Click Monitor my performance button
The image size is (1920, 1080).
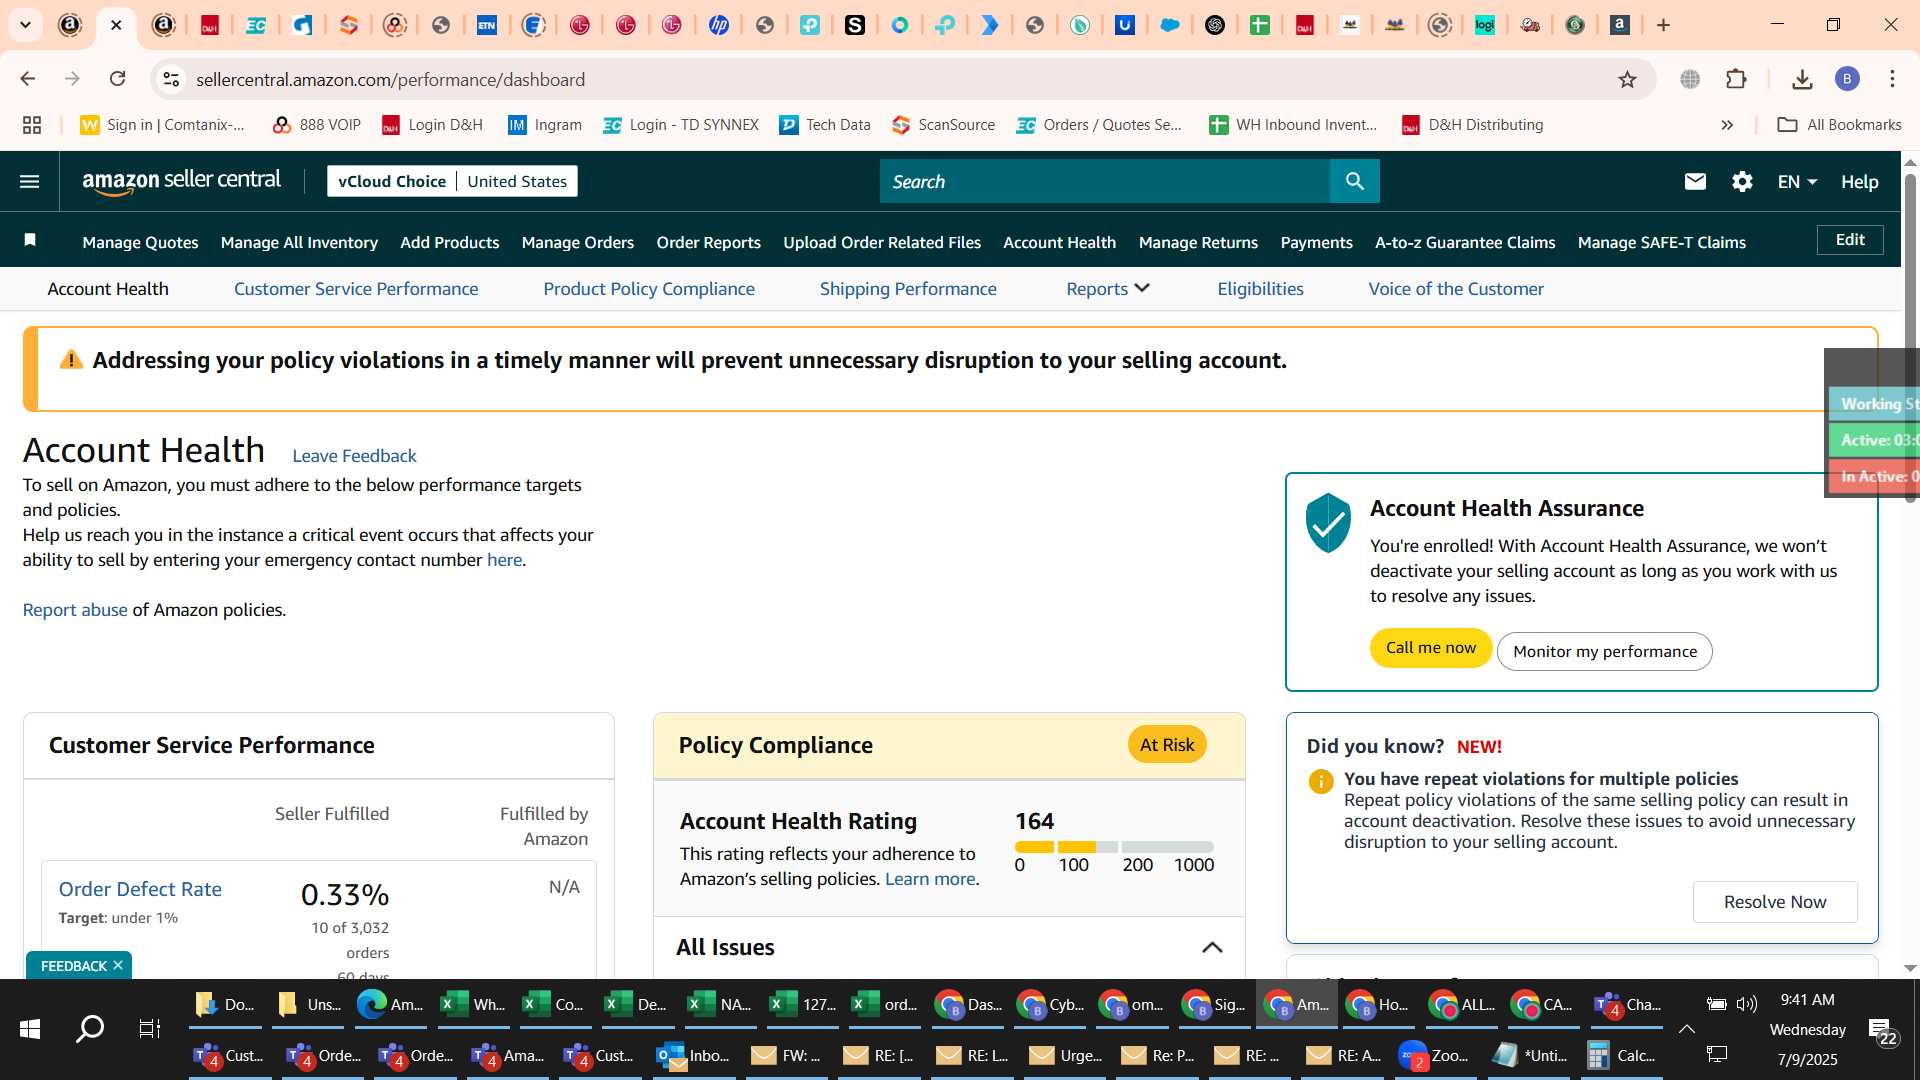1605,651
